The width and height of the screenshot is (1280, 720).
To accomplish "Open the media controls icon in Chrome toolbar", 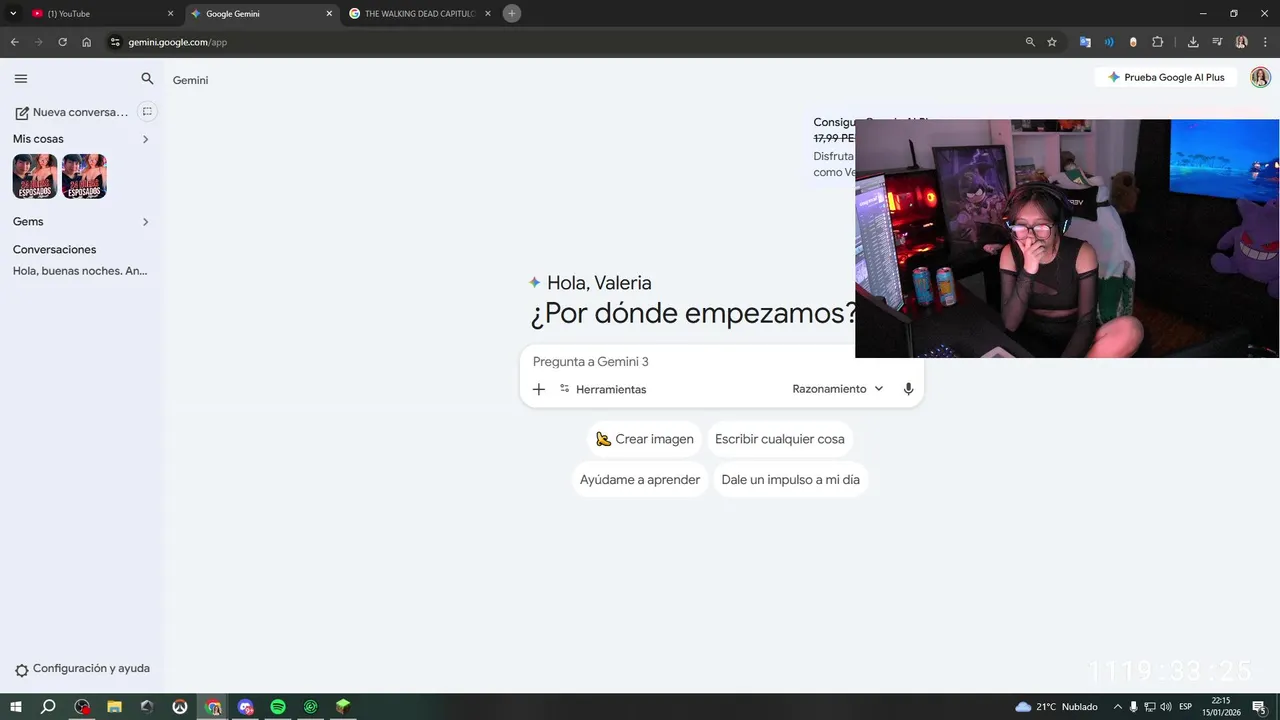I will coord(1217,42).
